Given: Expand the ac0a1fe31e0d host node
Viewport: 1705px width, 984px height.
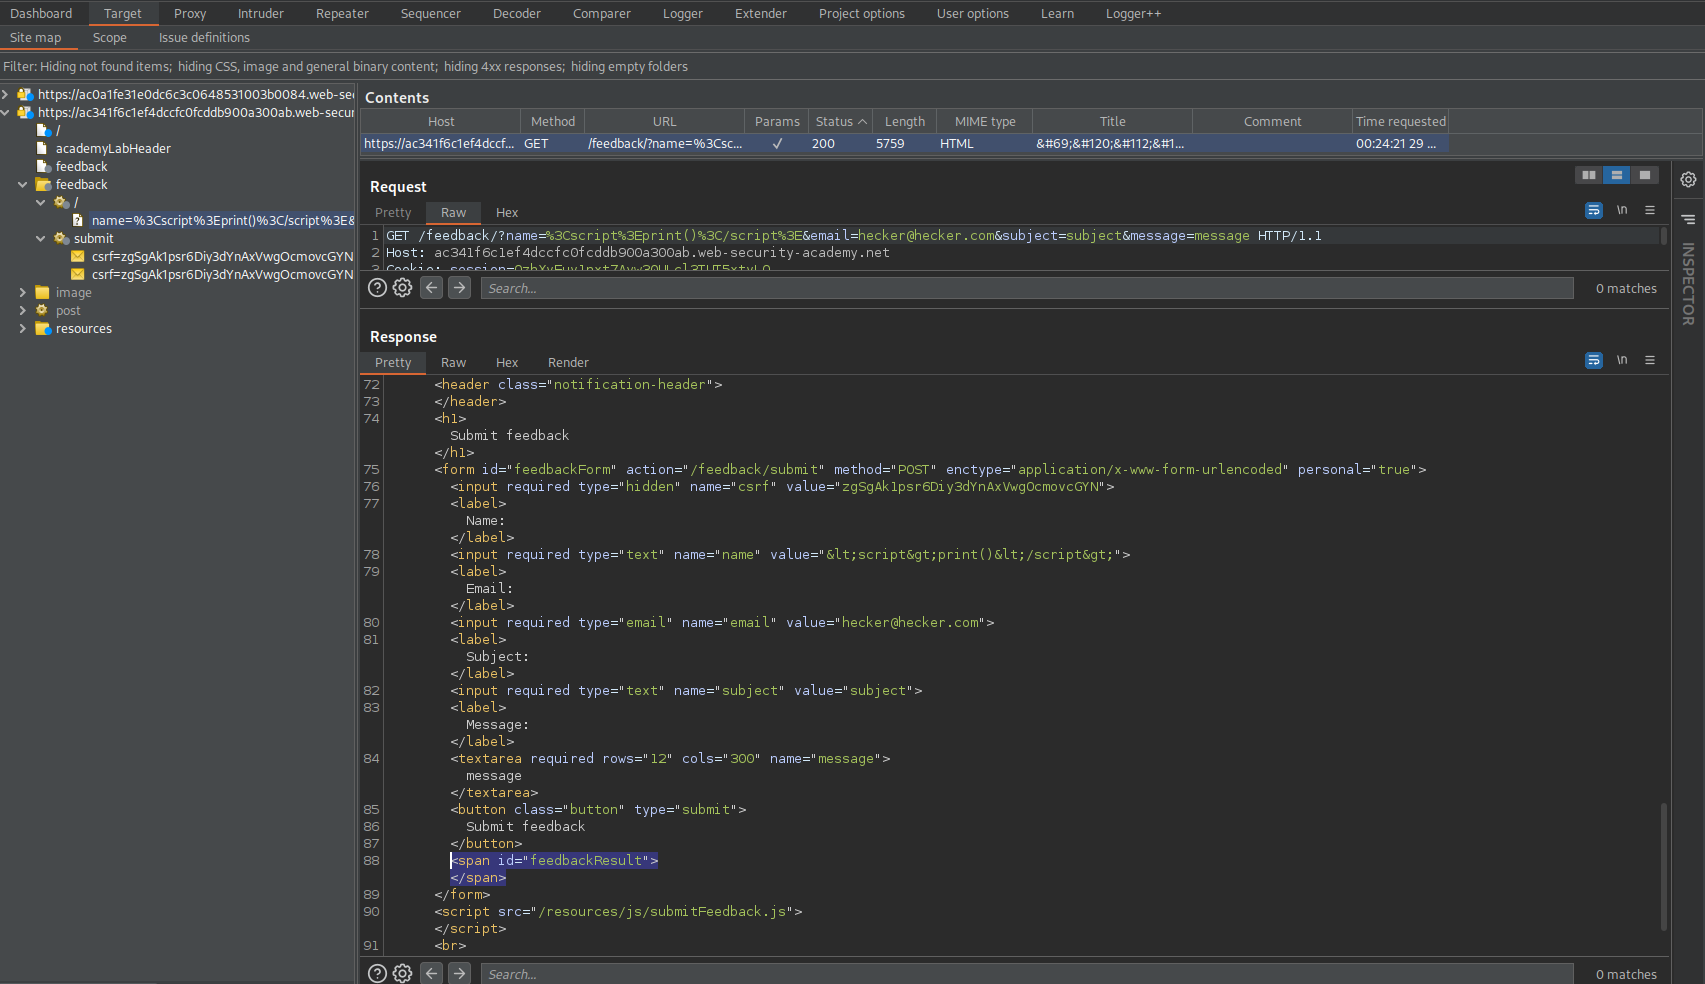Looking at the screenshot, I should pyautogui.click(x=5, y=95).
